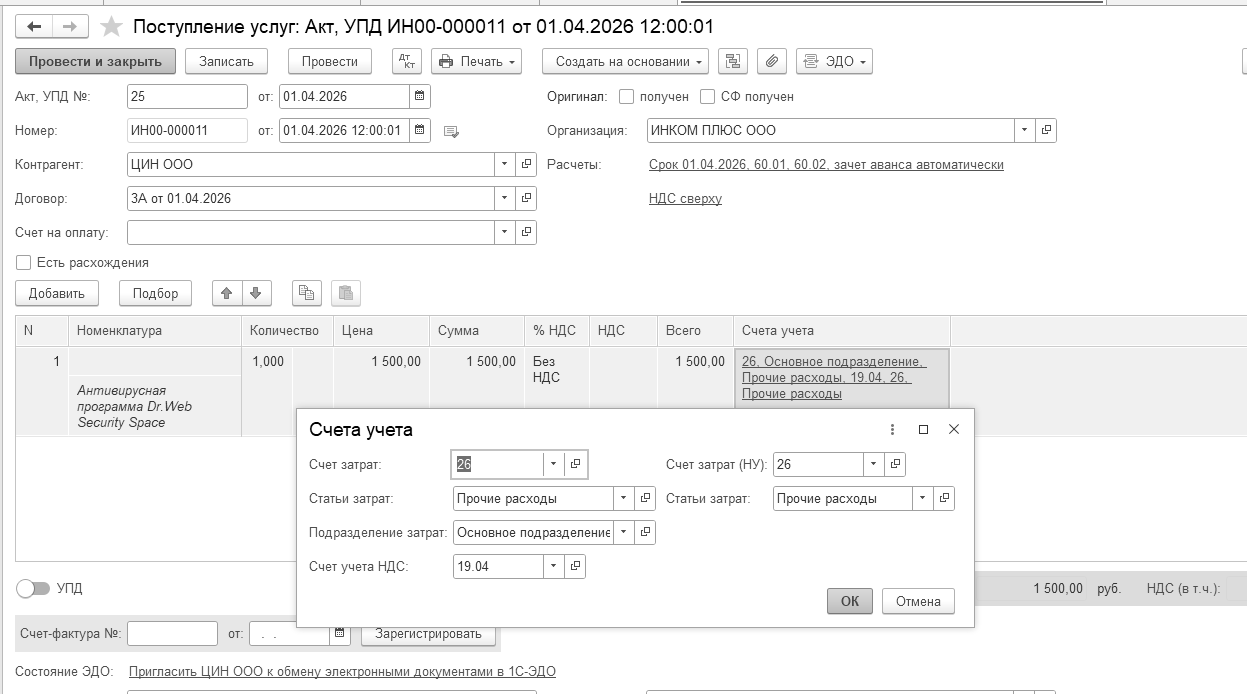
Task: Click Номер field ИН00-000011
Action: click(x=188, y=130)
